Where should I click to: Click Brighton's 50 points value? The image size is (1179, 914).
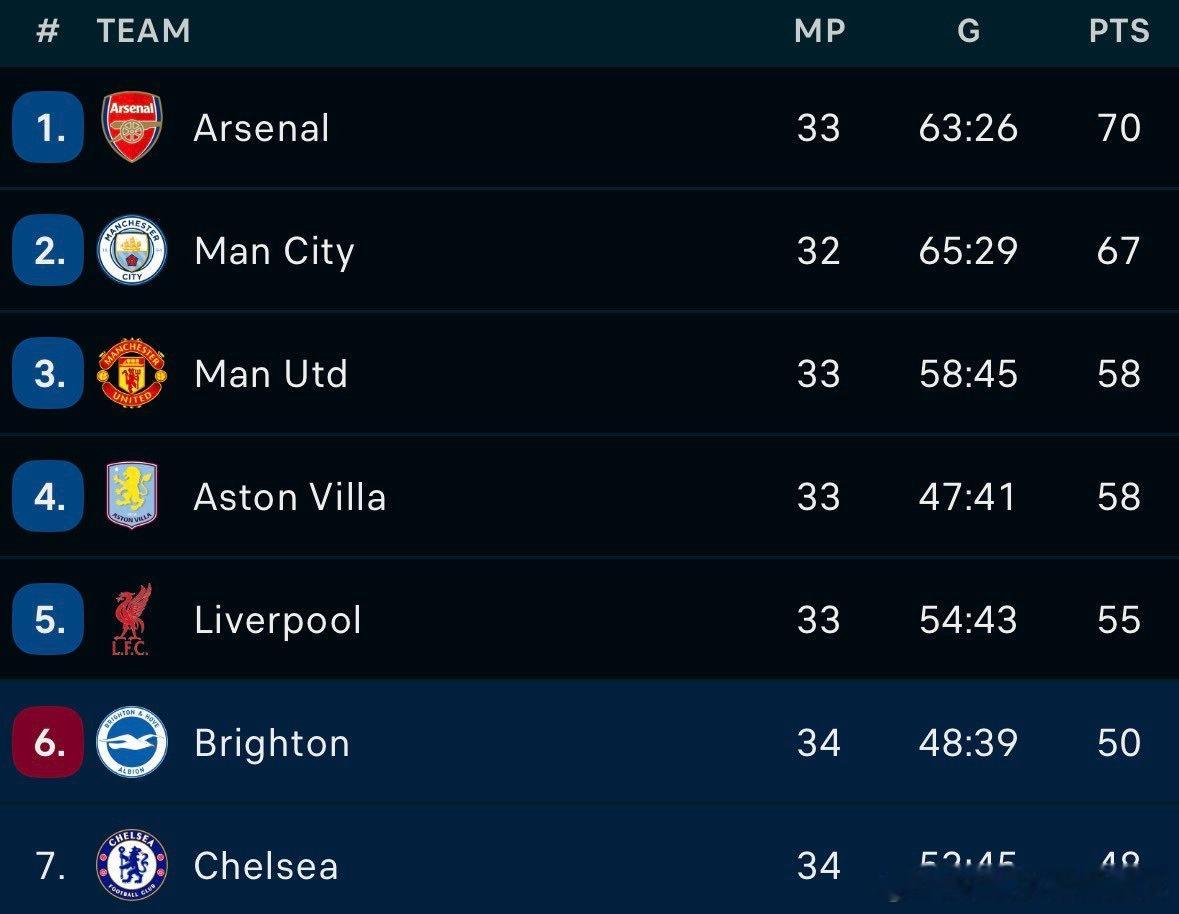pos(1118,742)
